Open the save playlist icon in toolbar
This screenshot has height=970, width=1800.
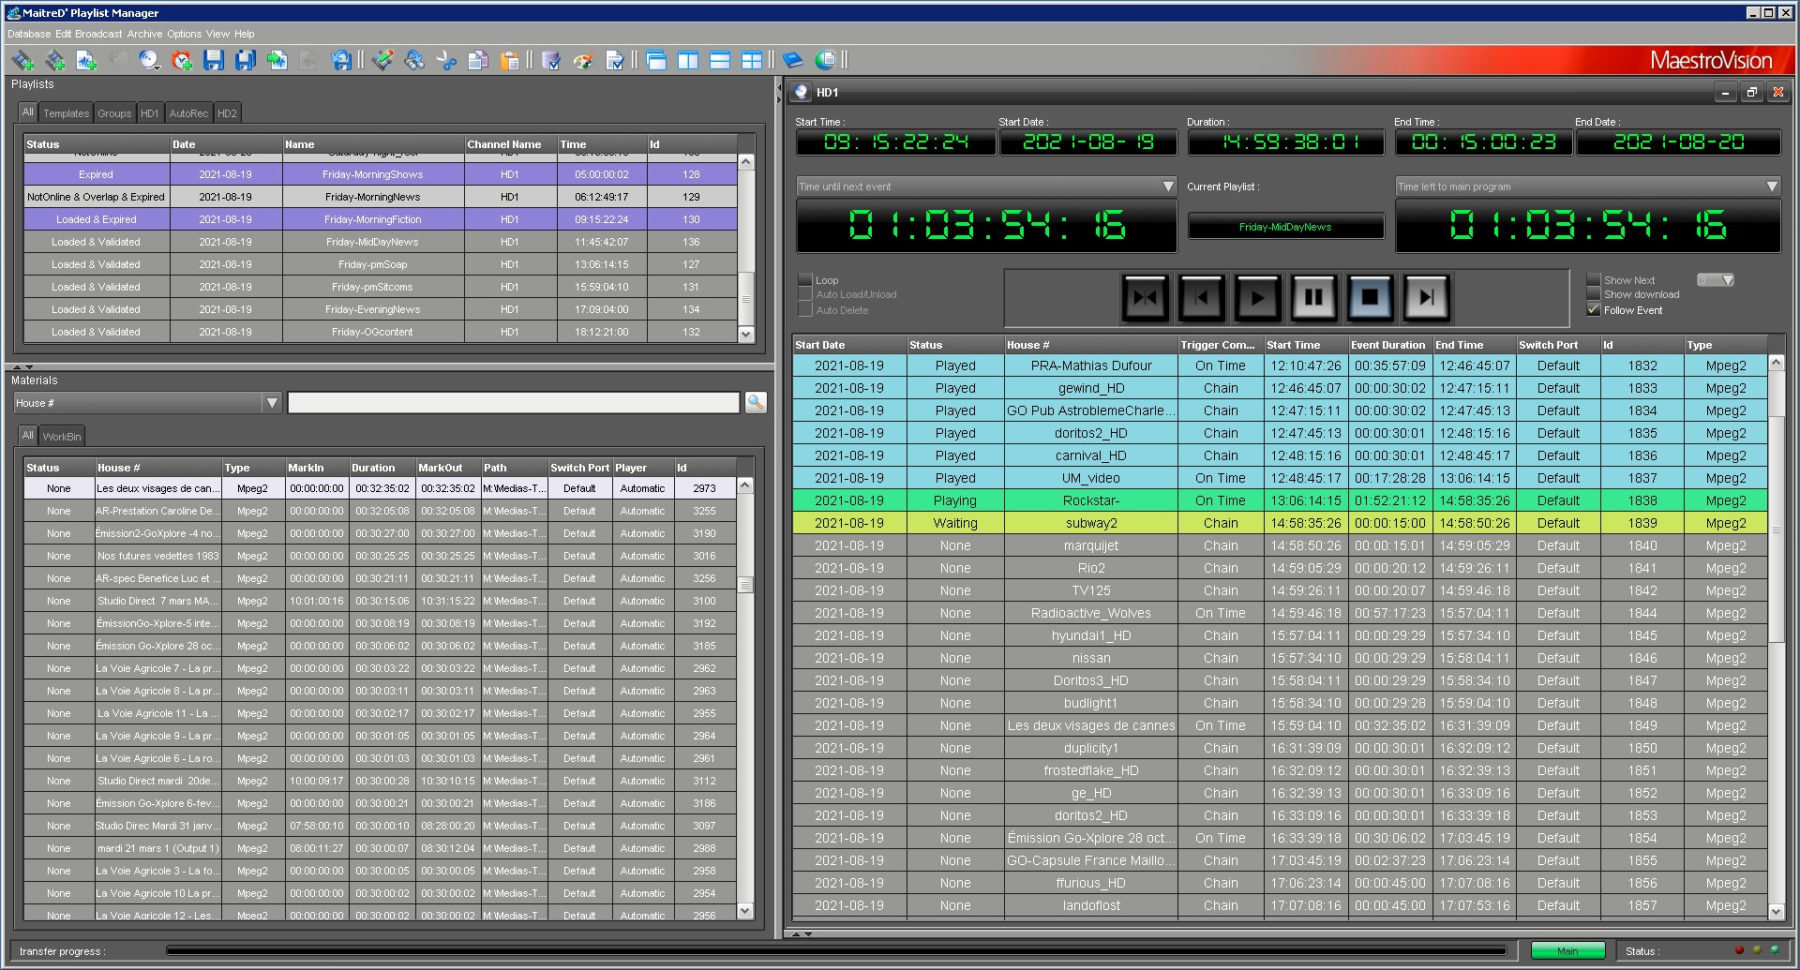tap(215, 61)
